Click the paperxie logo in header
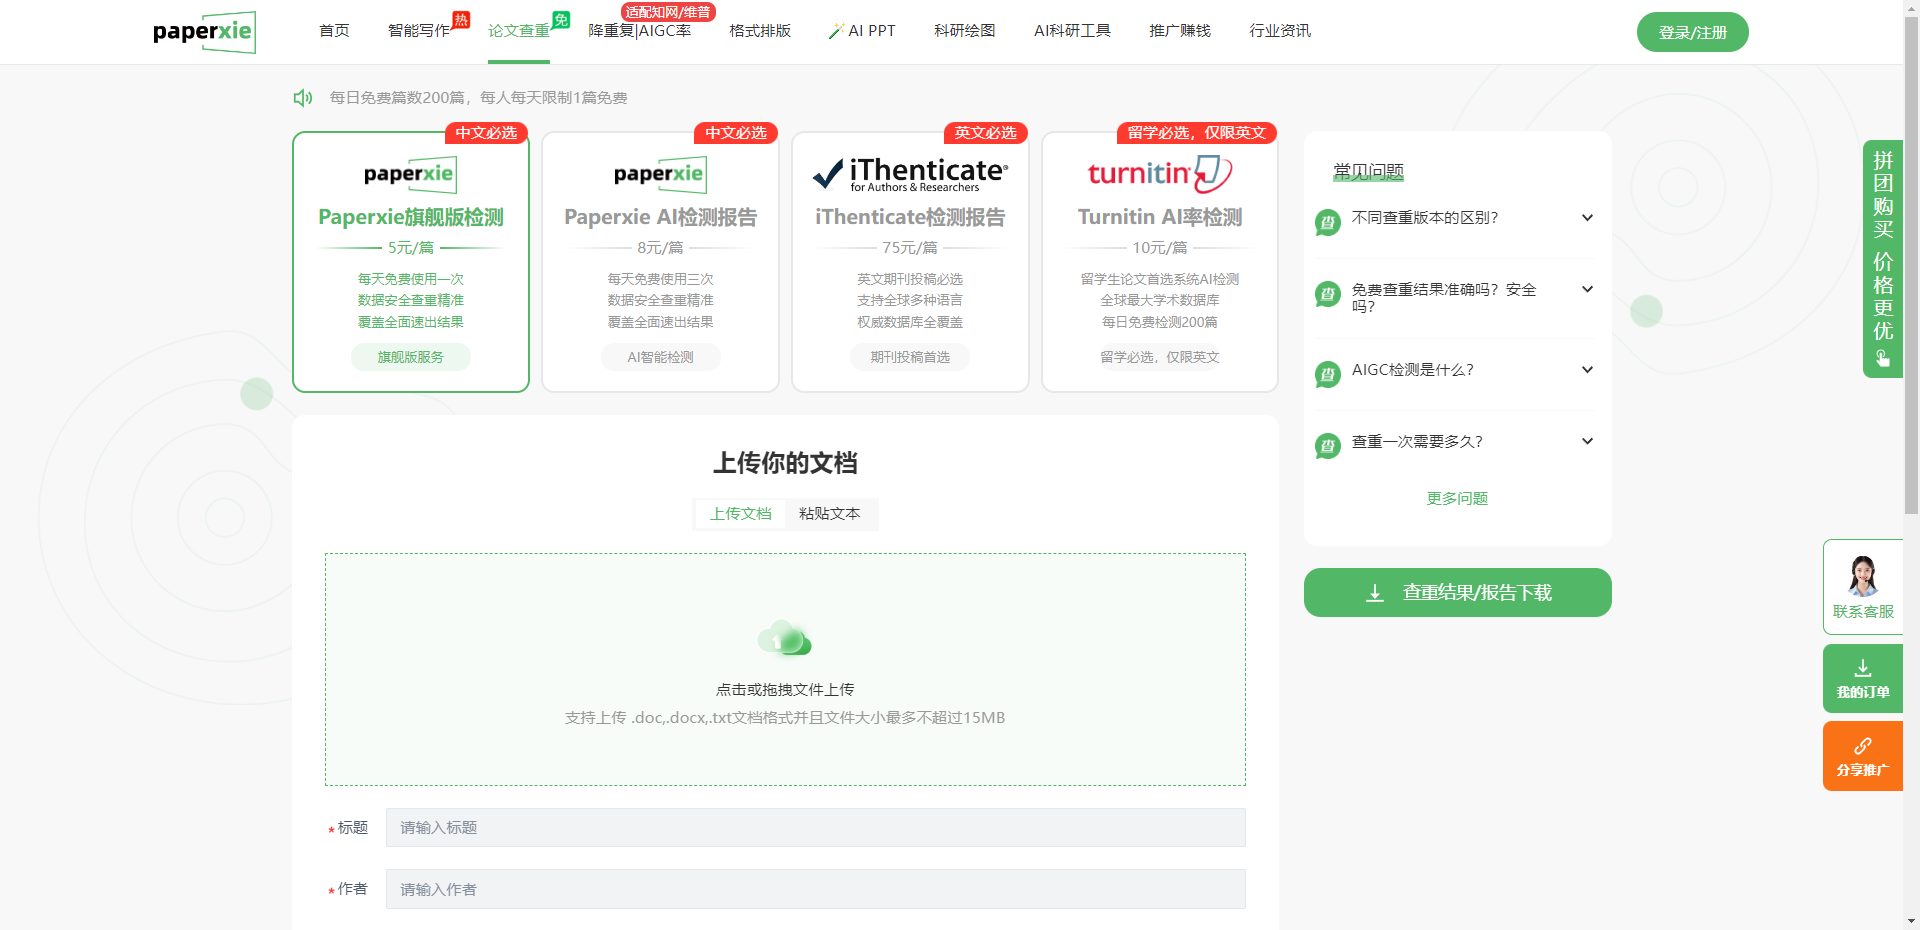 [204, 32]
